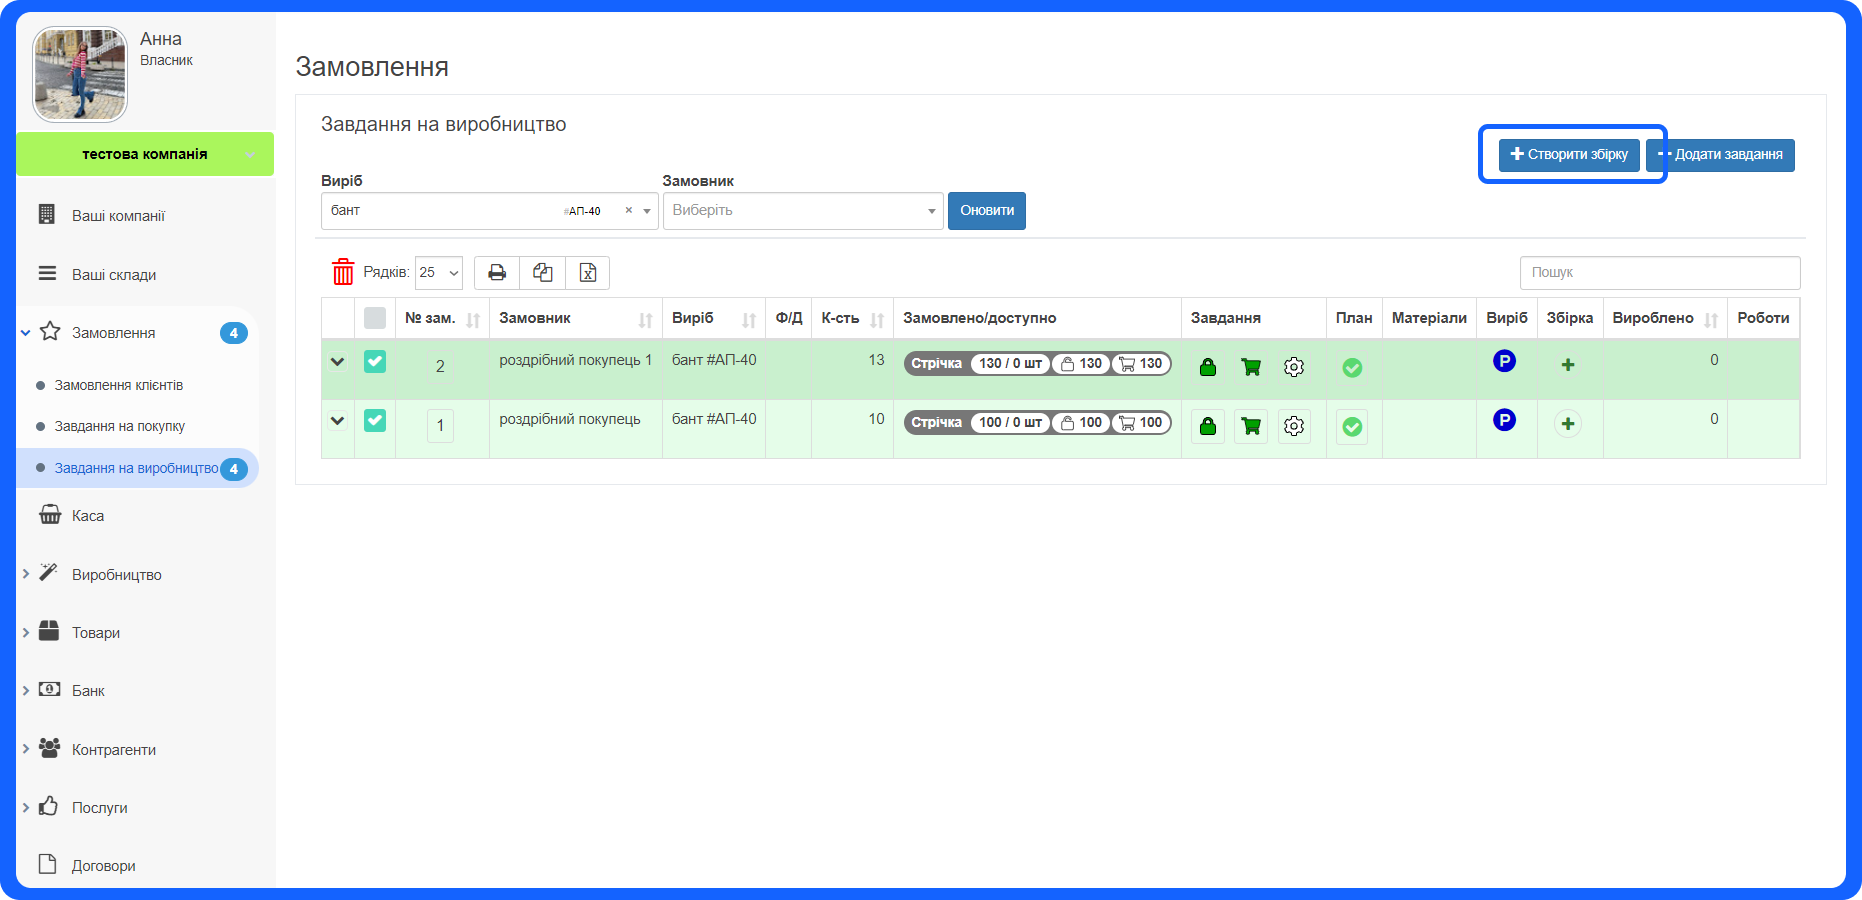
Task: Export table using the Excel icon
Action: (588, 273)
